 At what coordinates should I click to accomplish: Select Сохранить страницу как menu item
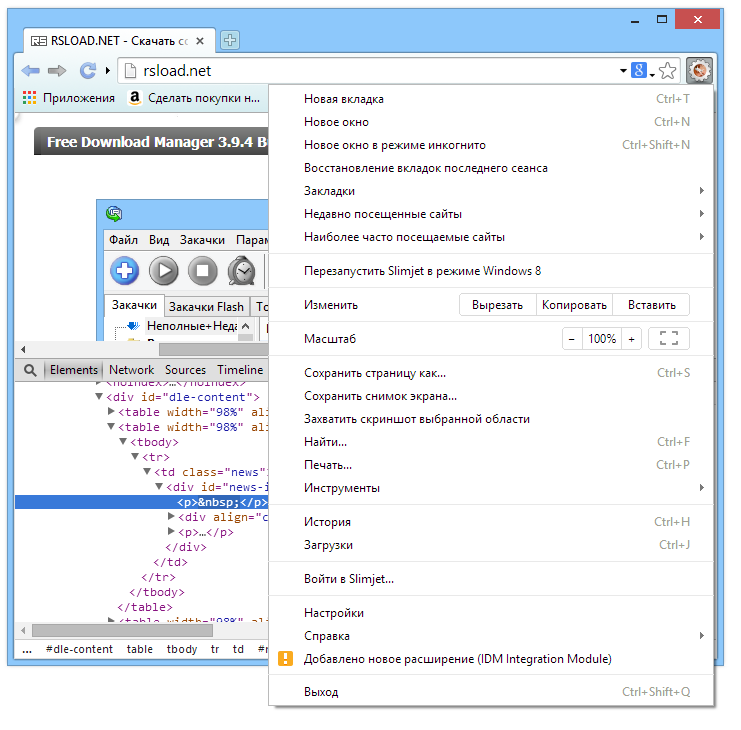(491, 373)
